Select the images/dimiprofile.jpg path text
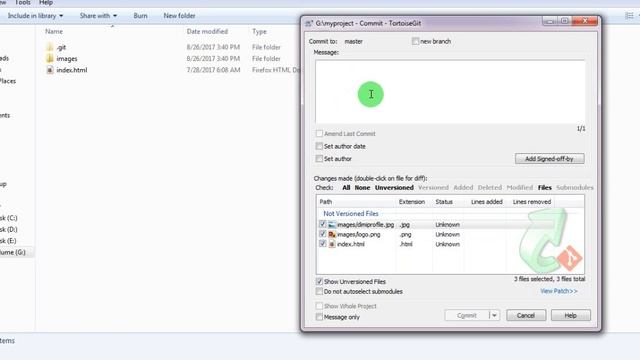The height and width of the screenshot is (360, 640). click(x=365, y=224)
